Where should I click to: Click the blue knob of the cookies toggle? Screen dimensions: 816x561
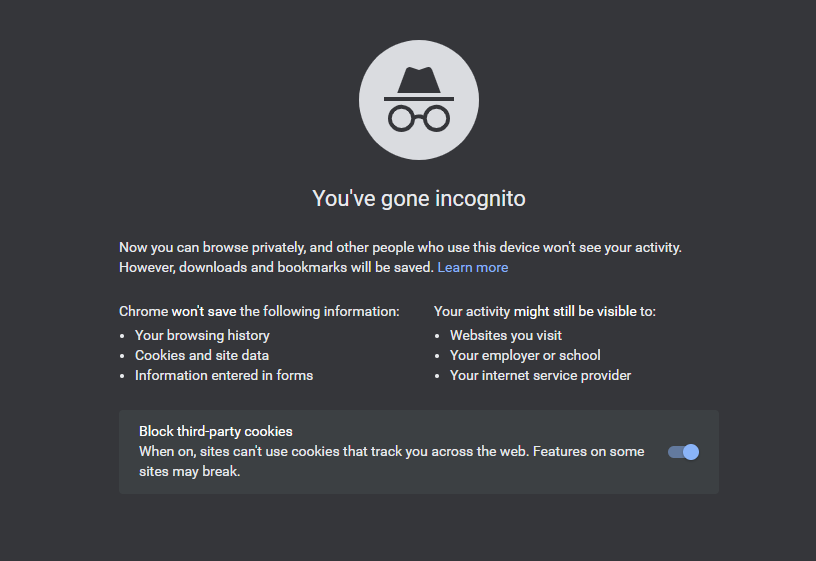click(691, 452)
